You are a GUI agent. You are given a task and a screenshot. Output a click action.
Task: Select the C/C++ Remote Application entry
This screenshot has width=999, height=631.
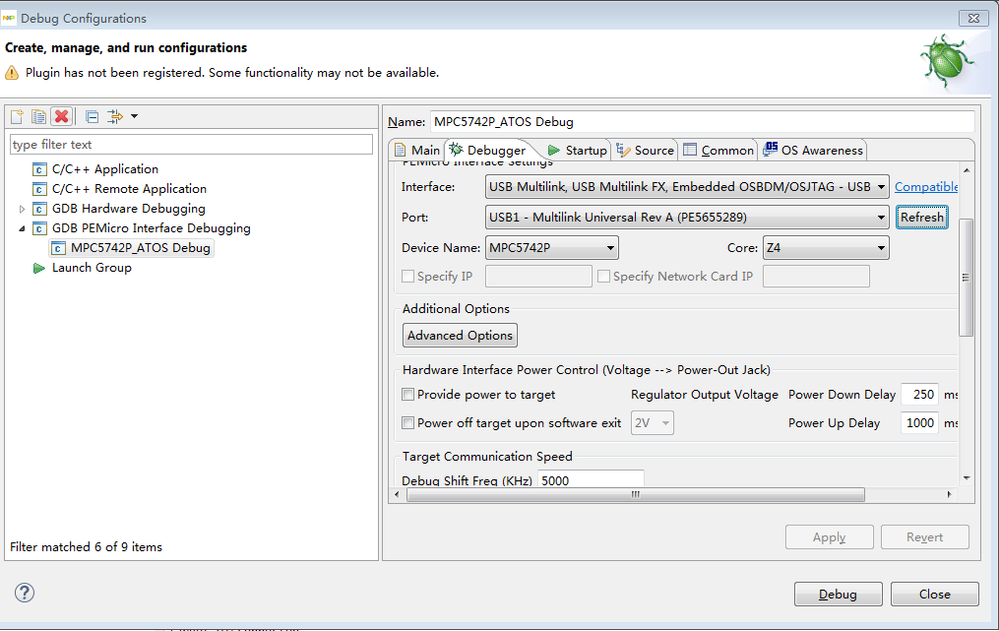click(x=128, y=189)
